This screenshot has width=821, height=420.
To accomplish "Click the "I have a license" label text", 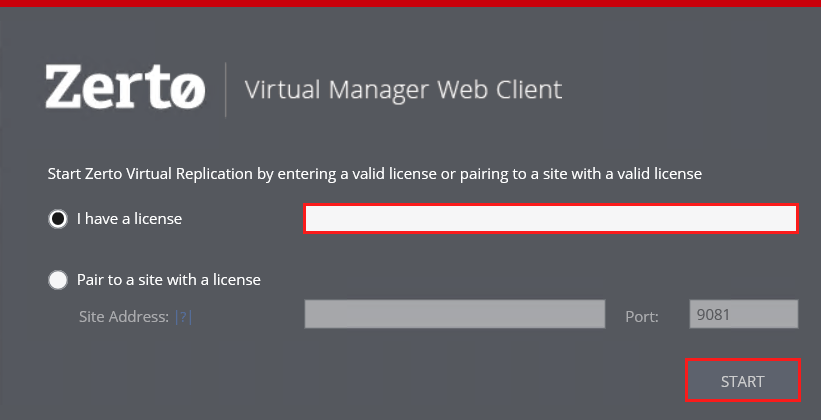I will 129,218.
